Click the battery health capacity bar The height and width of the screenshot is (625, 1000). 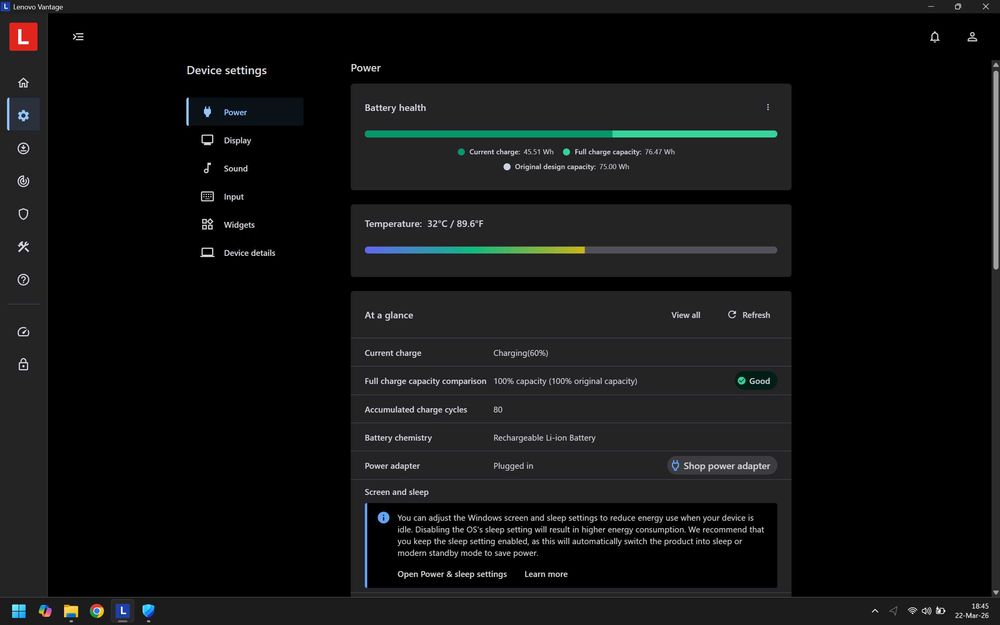click(x=571, y=134)
